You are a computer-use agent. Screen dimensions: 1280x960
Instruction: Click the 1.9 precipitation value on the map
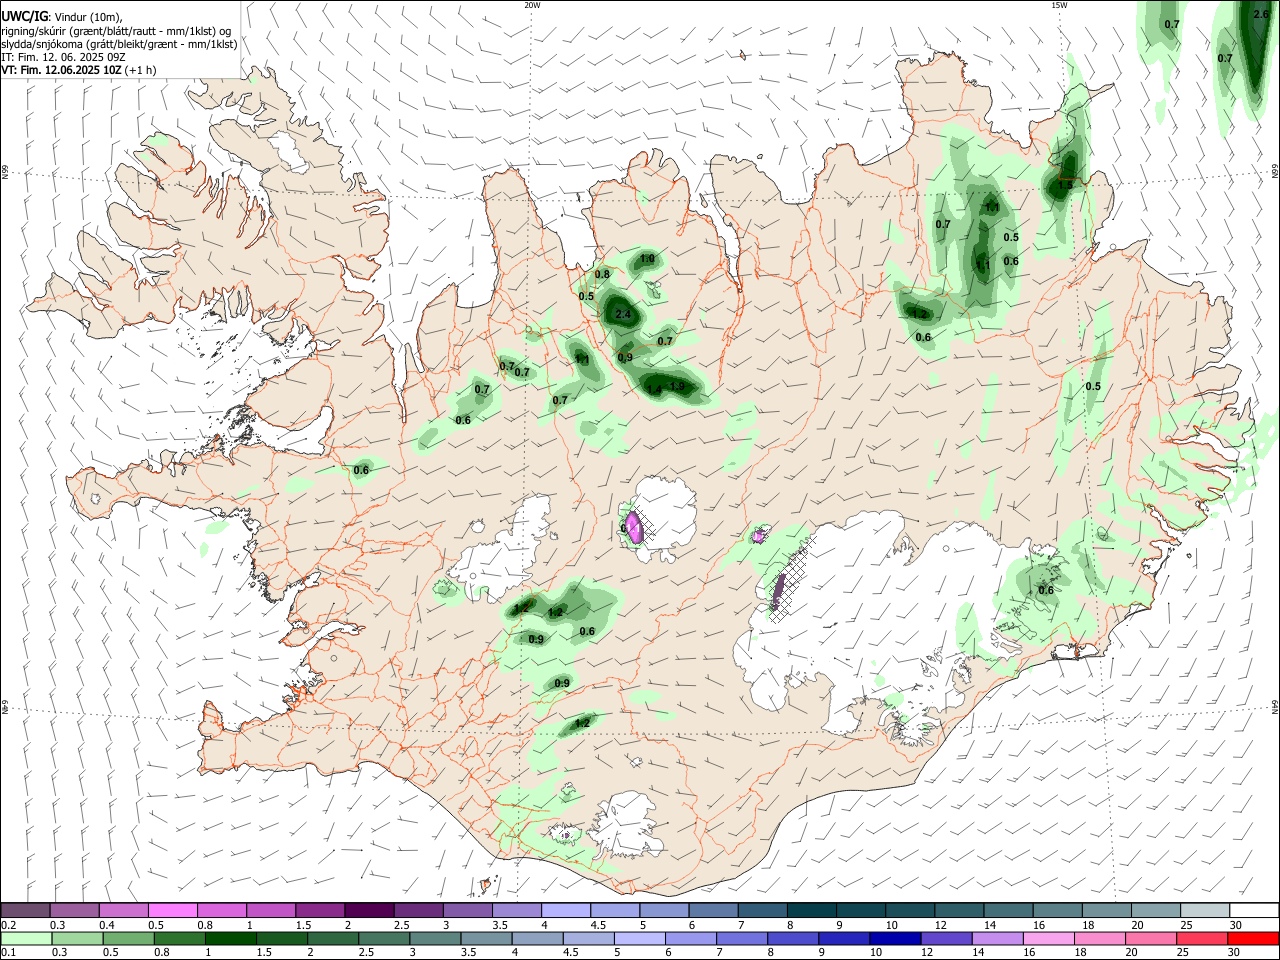click(677, 387)
